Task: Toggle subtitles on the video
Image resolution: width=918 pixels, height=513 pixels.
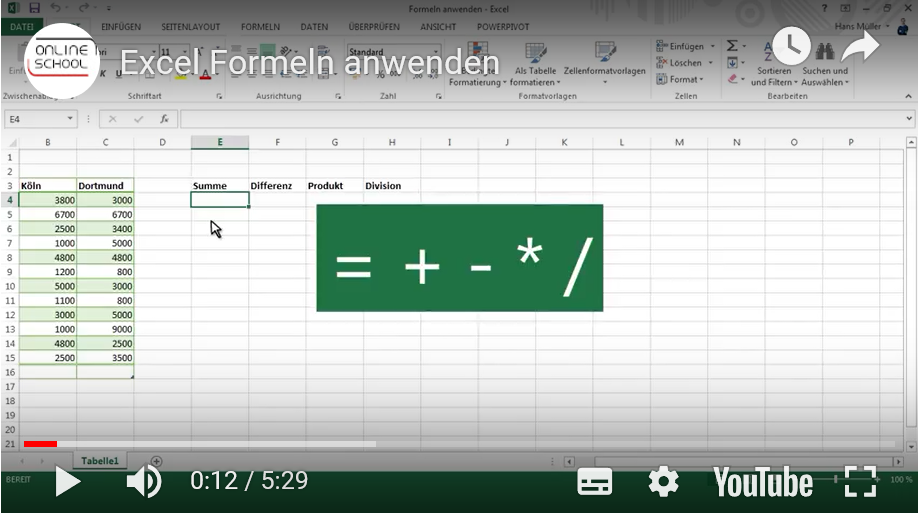Action: point(594,483)
